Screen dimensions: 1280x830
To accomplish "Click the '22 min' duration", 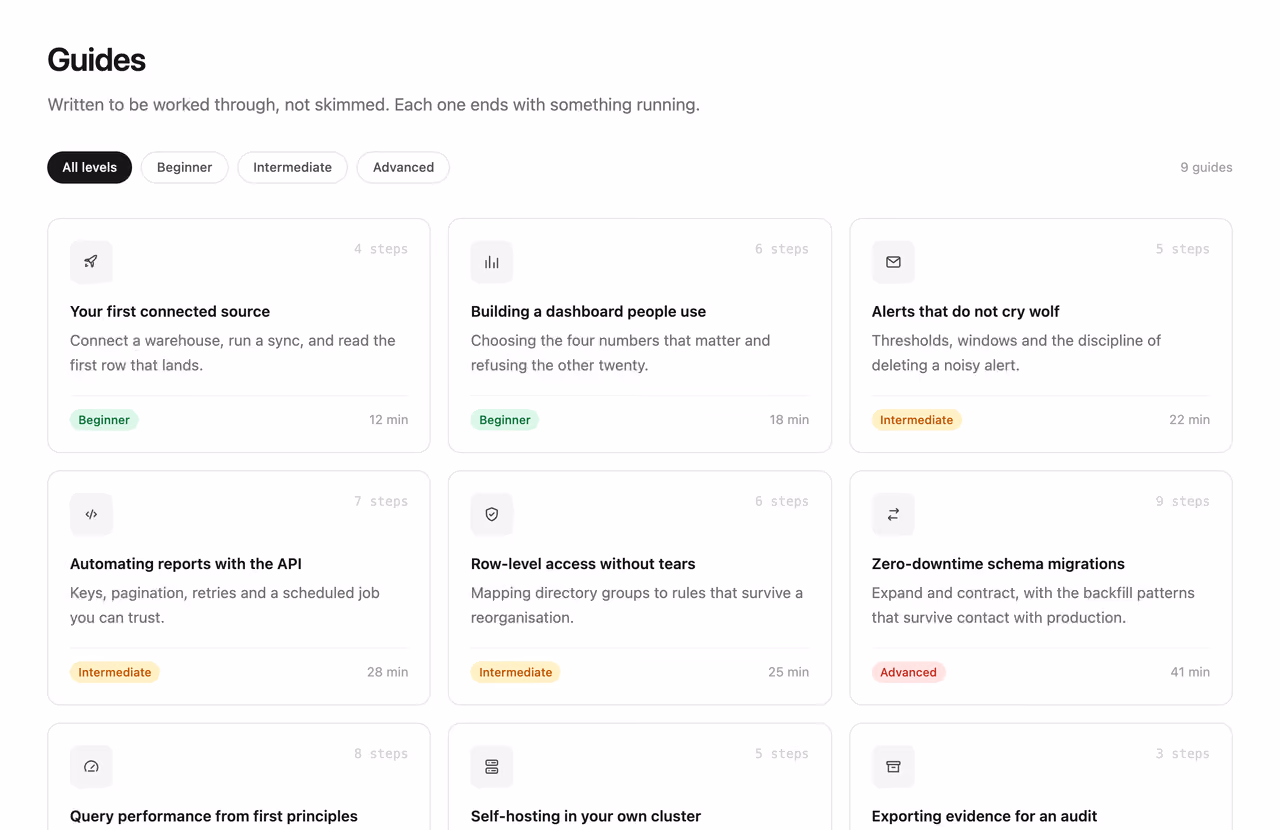I will point(1190,420).
